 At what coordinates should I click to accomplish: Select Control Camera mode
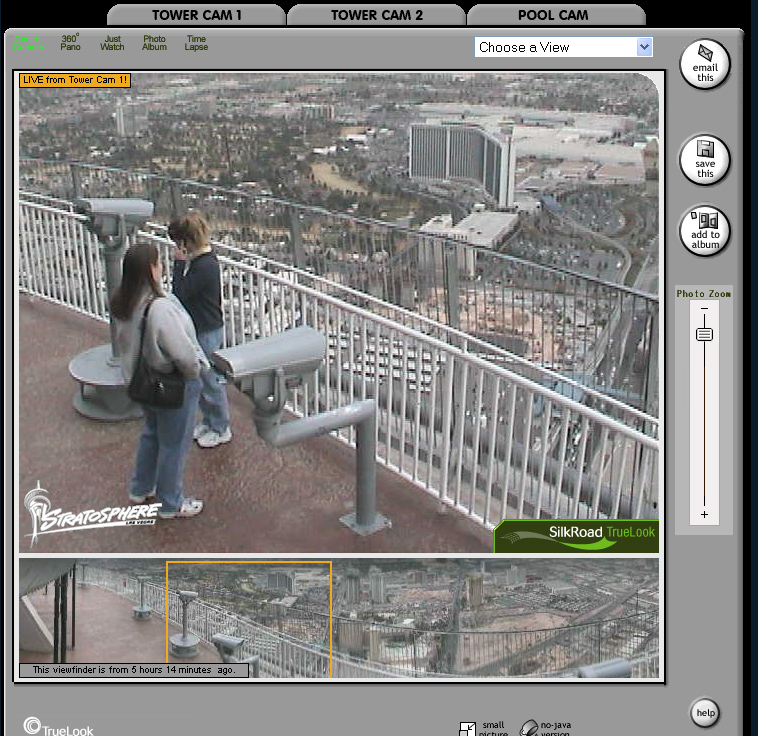coord(28,43)
